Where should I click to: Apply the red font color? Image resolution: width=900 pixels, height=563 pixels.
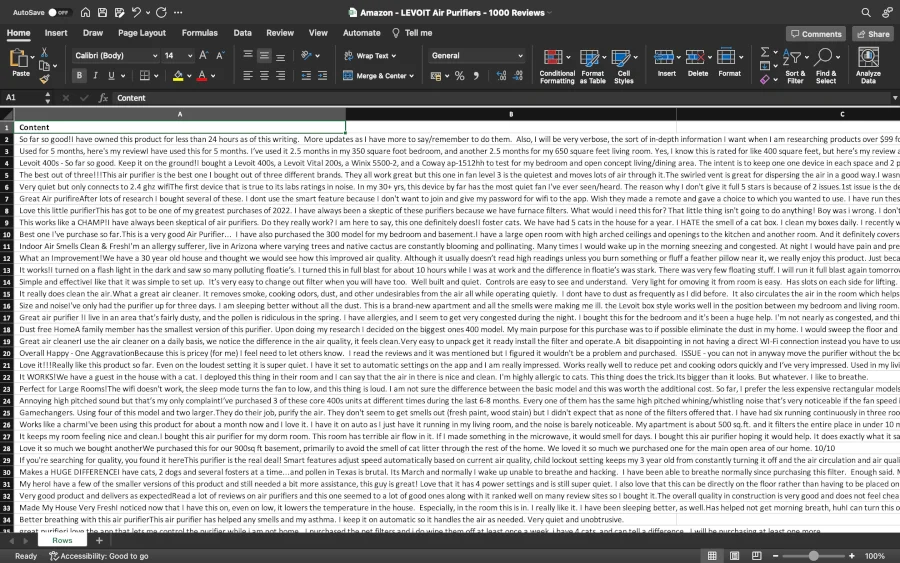coord(202,75)
